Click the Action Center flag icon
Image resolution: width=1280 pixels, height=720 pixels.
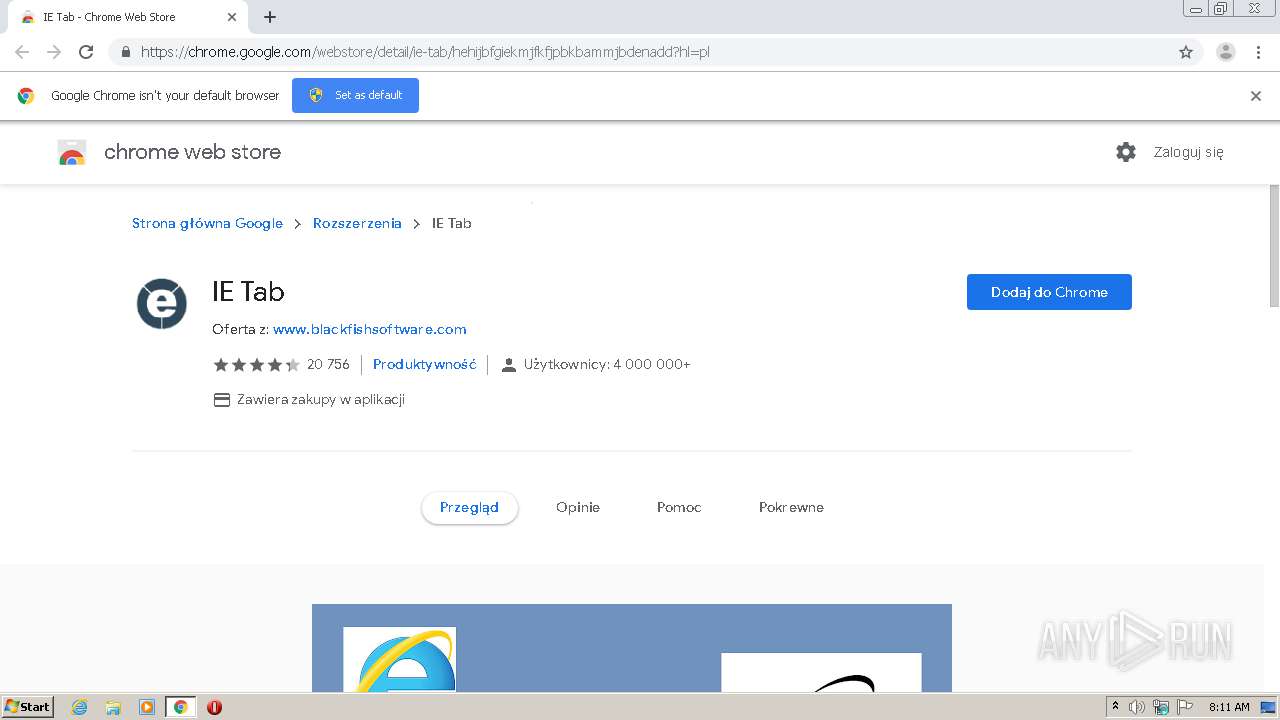click(1185, 707)
